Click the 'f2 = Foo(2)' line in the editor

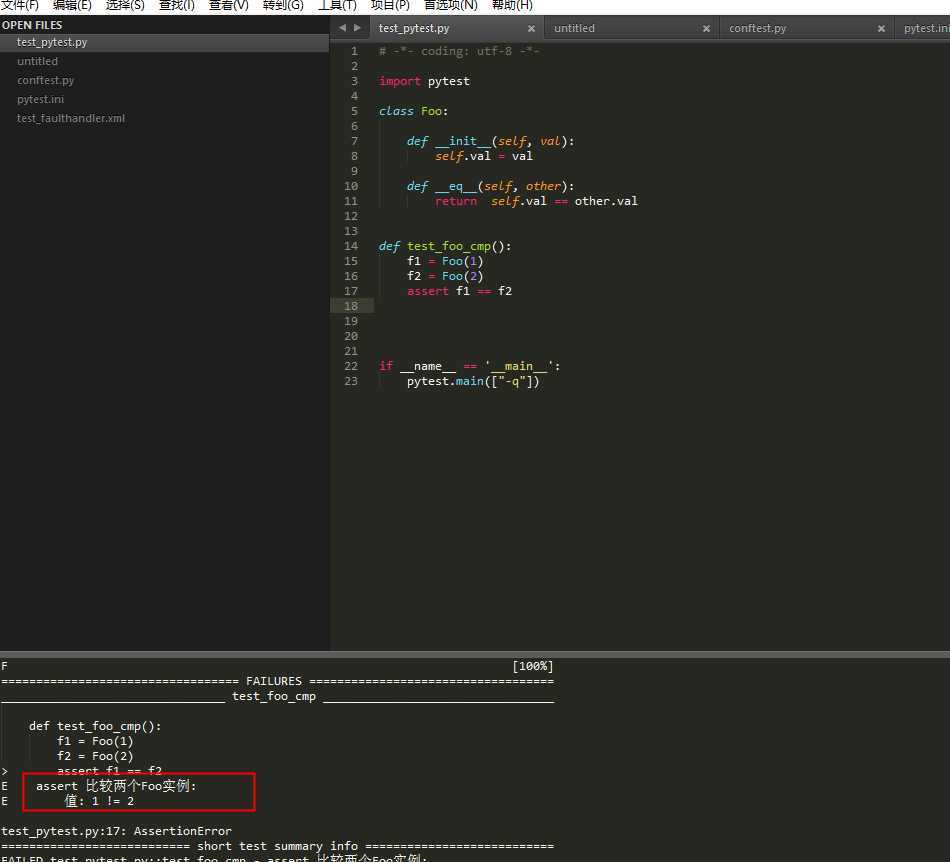click(445, 276)
